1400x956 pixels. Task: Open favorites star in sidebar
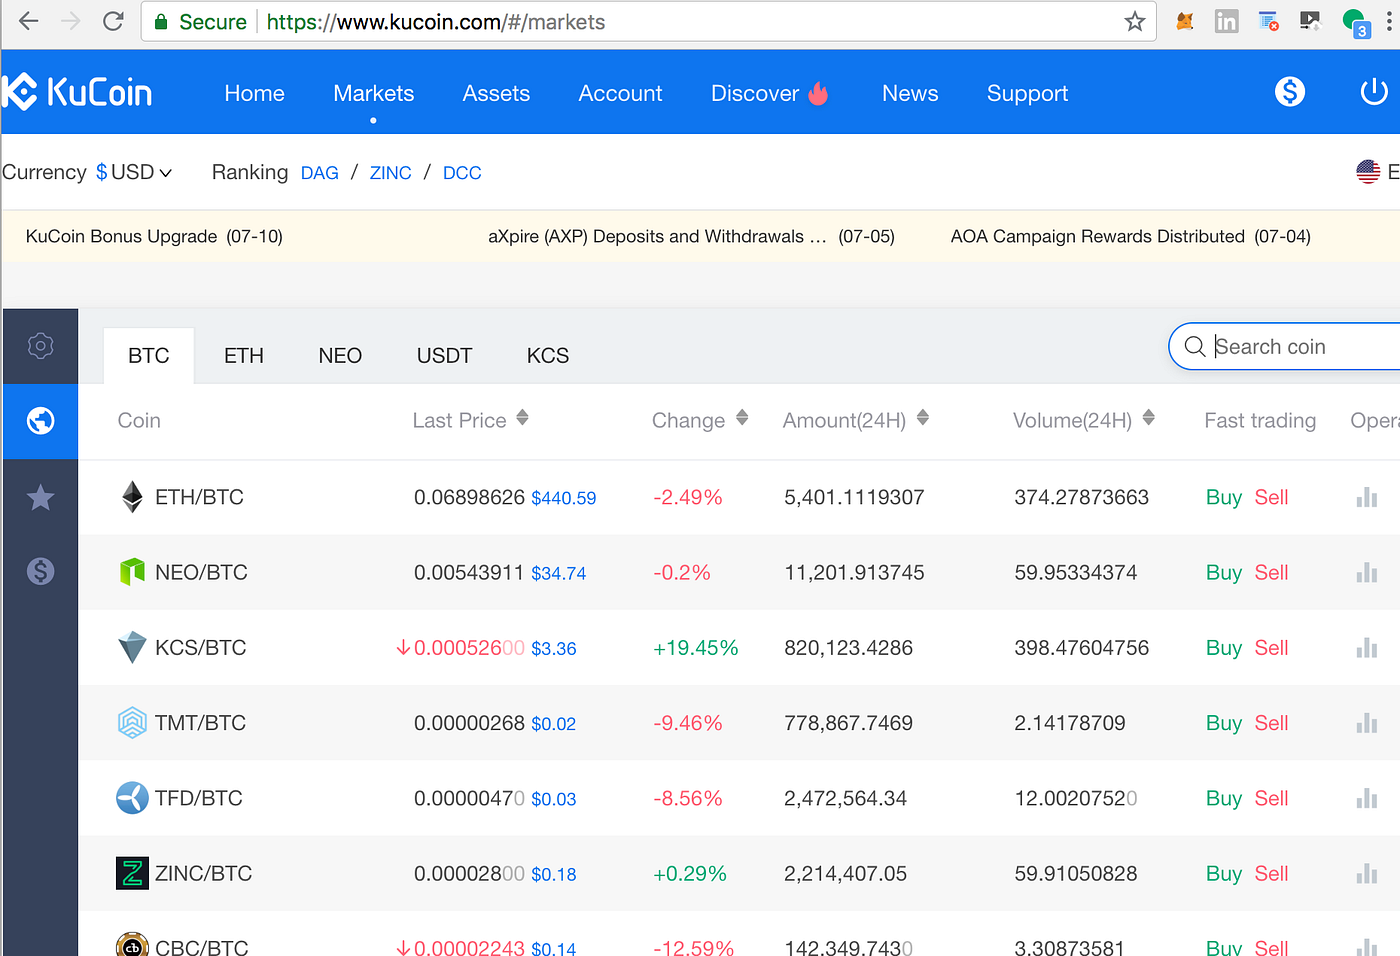[x=40, y=496]
